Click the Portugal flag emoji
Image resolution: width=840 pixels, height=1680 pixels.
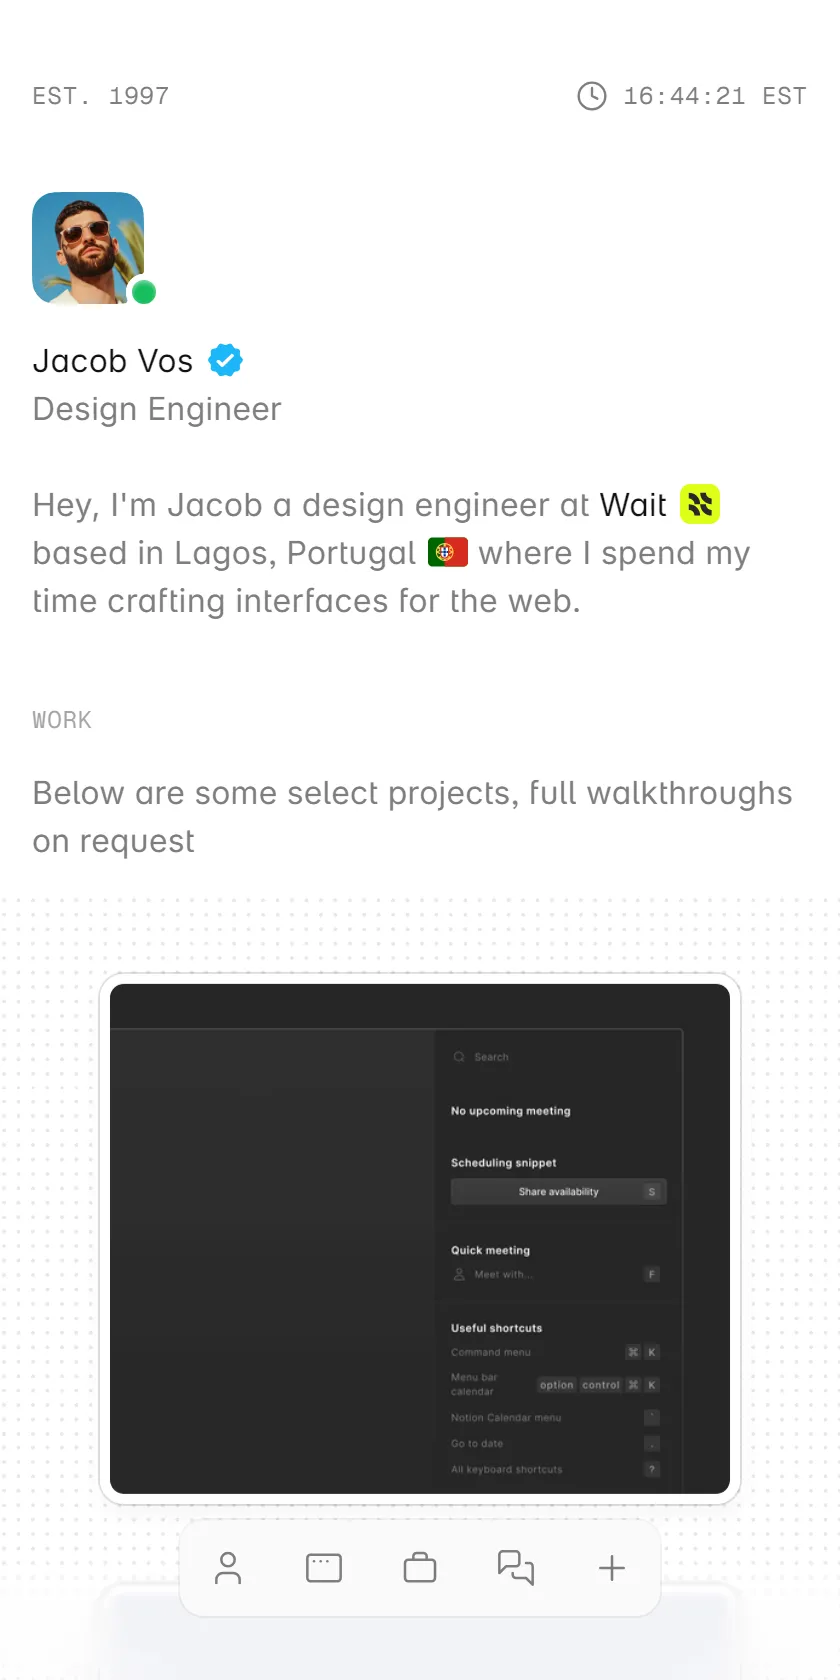tap(448, 552)
